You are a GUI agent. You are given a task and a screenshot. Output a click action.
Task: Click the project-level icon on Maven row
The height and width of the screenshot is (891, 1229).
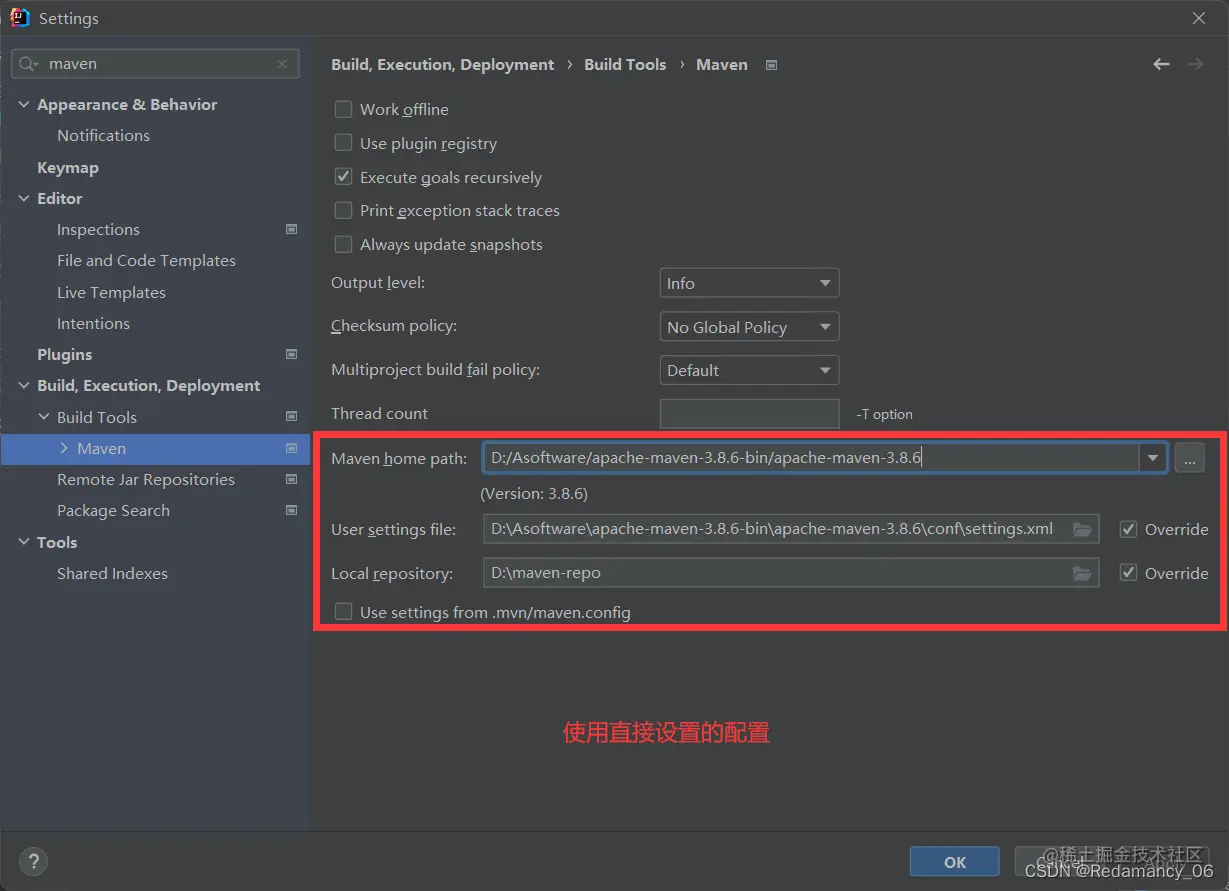tap(292, 448)
